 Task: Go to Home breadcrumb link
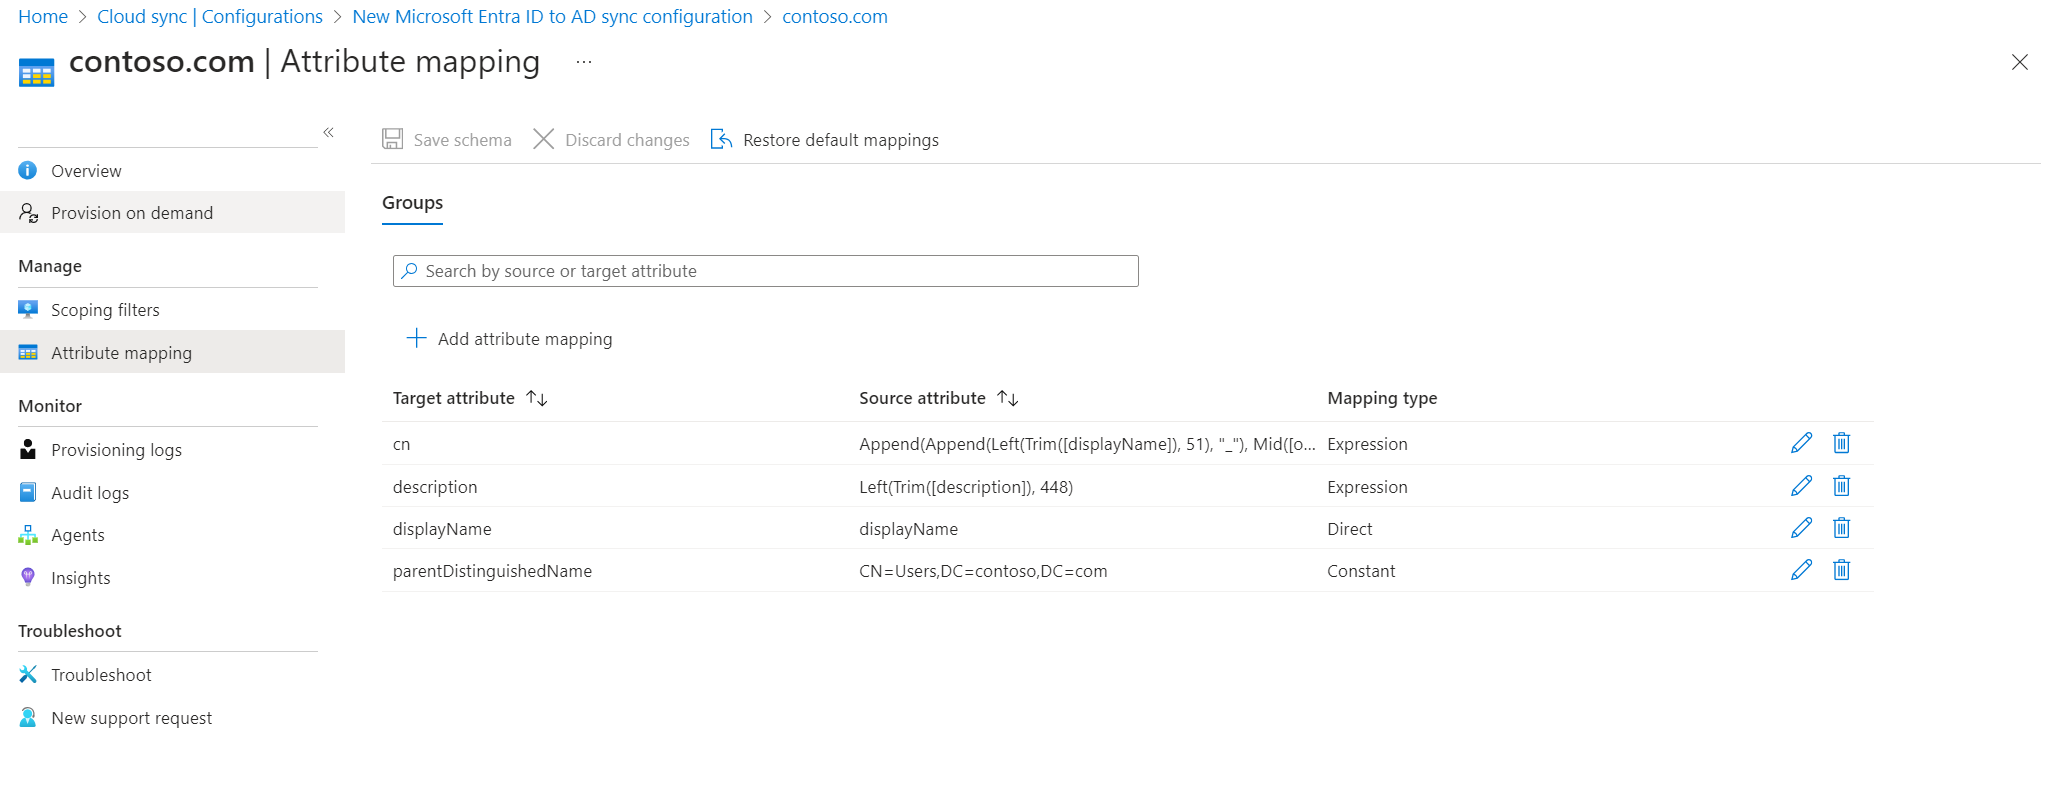tap(43, 17)
